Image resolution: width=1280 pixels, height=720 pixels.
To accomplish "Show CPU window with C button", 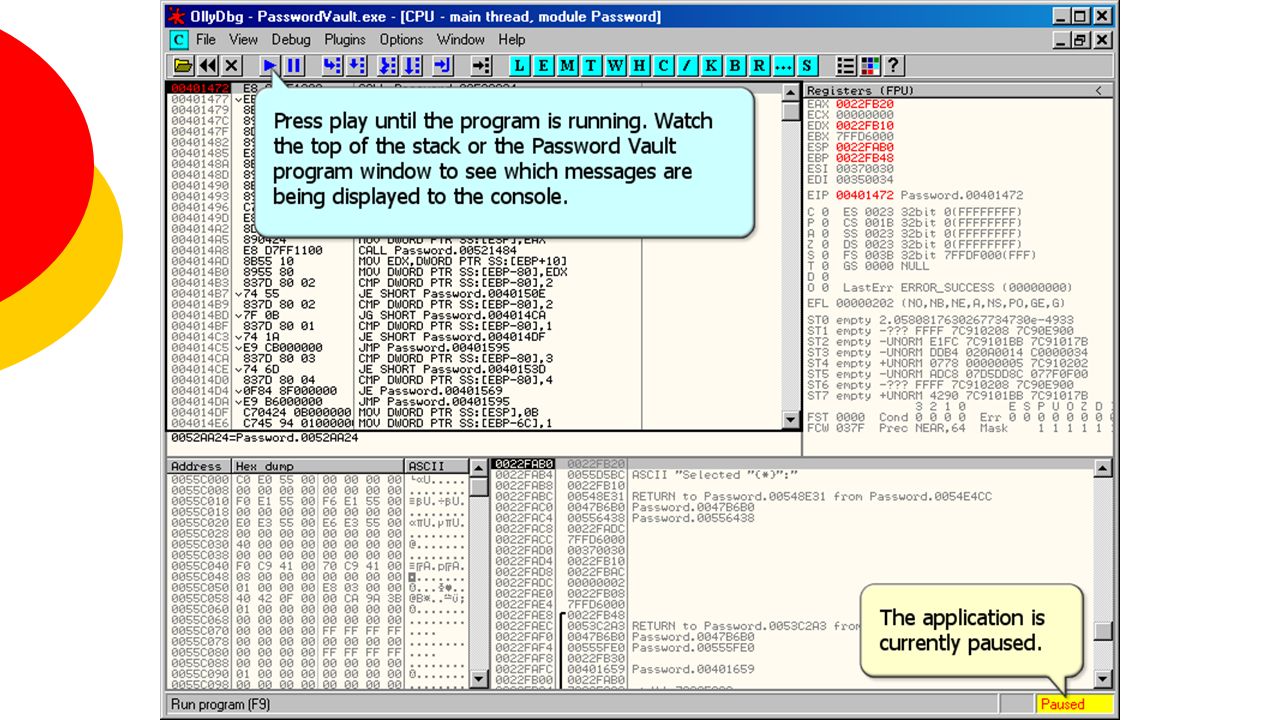I will tap(664, 66).
